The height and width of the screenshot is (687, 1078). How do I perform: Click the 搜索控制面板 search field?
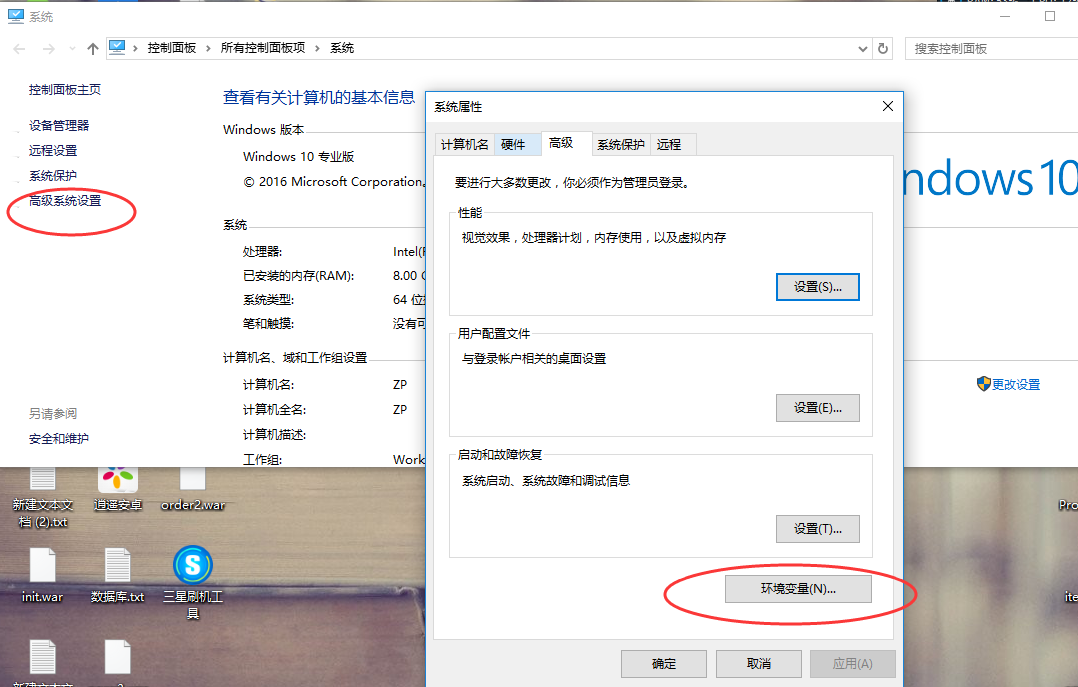pyautogui.click(x=991, y=49)
